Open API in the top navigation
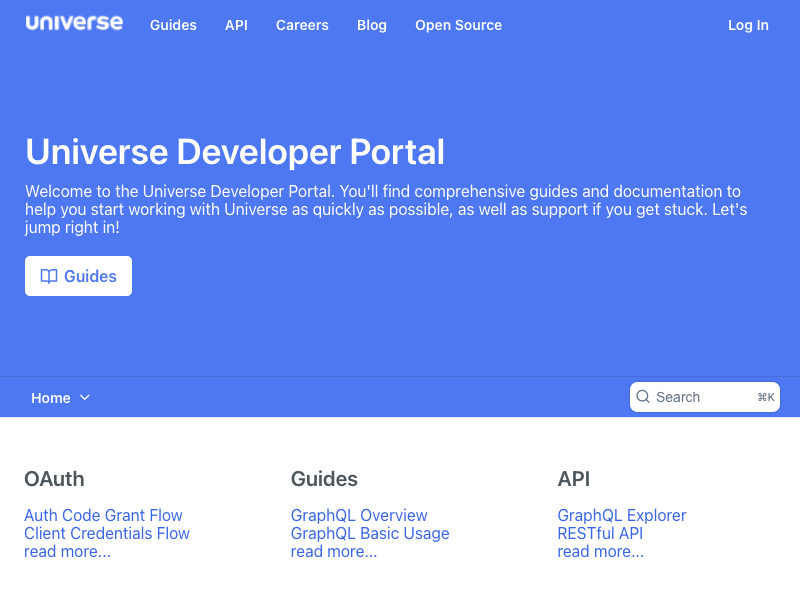Image resolution: width=800 pixels, height=600 pixels. click(236, 25)
